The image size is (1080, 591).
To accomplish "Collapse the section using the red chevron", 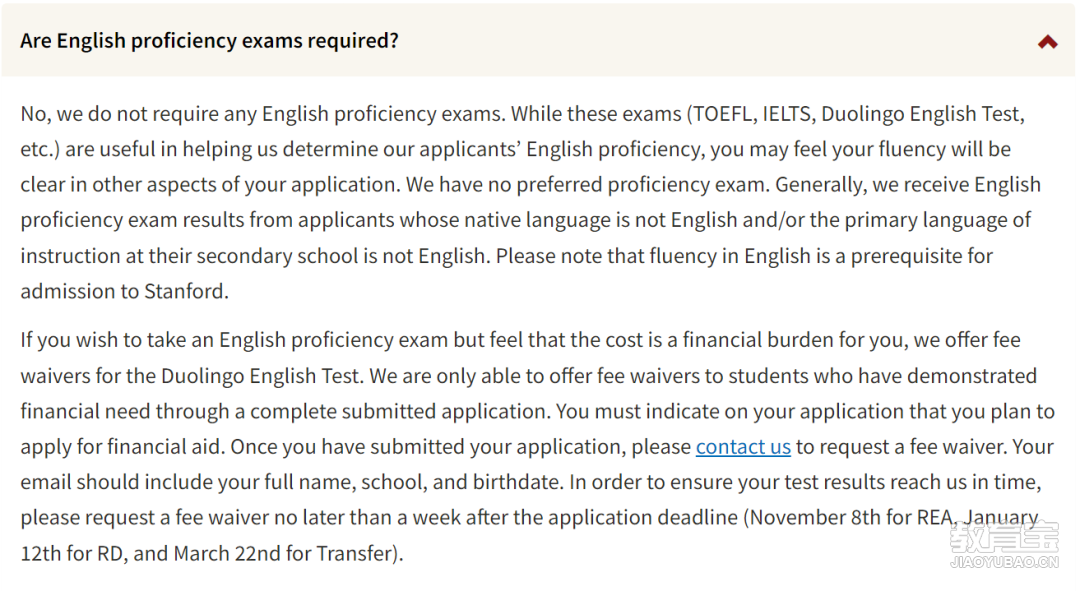I will coord(1048,42).
